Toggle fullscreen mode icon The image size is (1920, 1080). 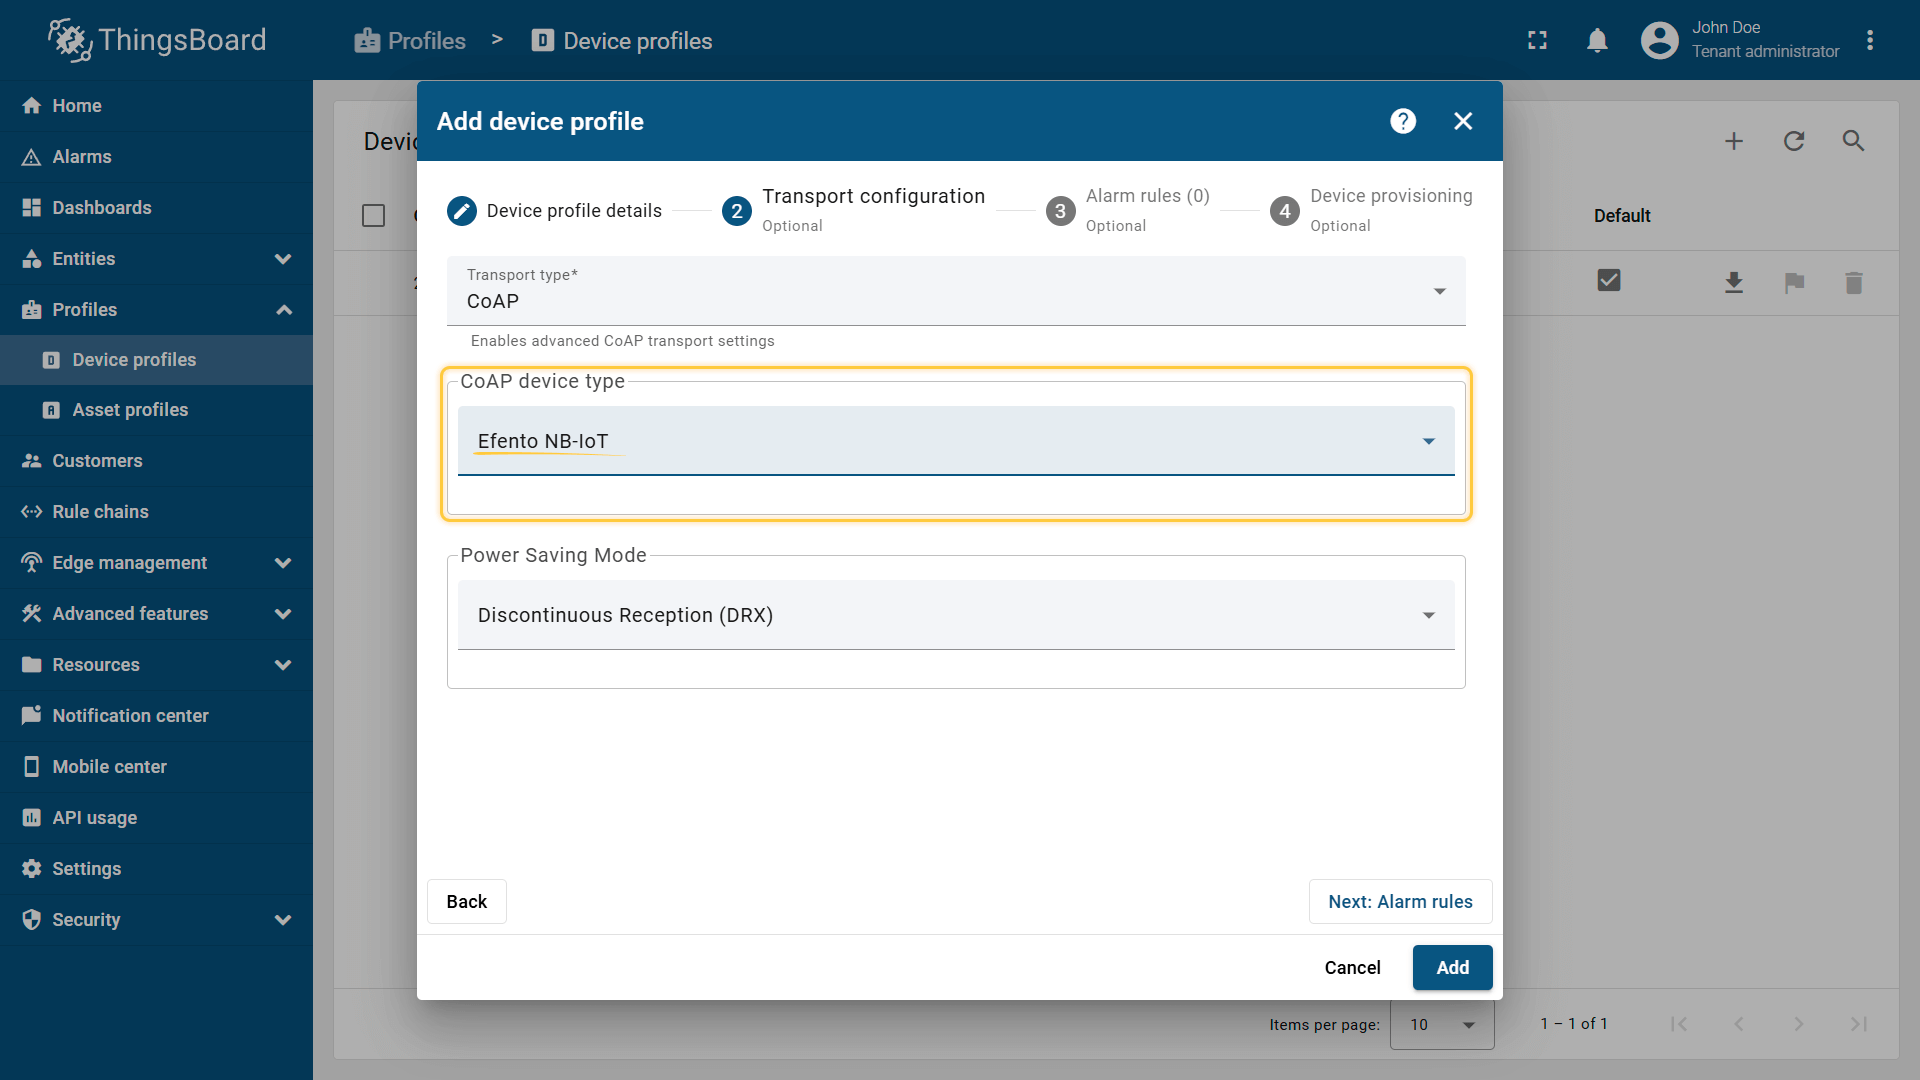coord(1537,41)
